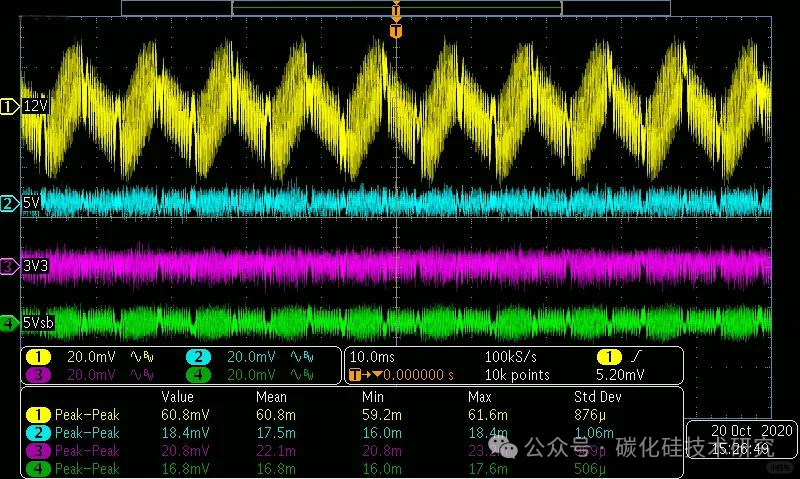800x479 pixels.
Task: Click the trigger delay 0.000000 s readout
Action: pyautogui.click(x=418, y=375)
